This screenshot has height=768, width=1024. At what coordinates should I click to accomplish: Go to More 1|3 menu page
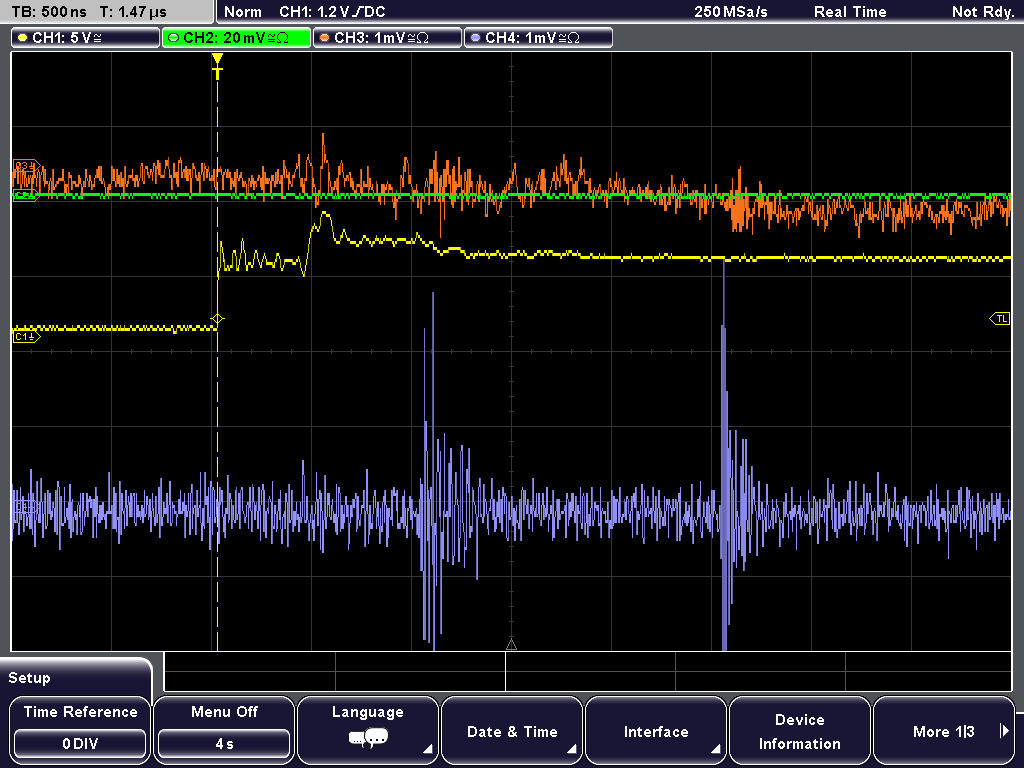tap(944, 729)
